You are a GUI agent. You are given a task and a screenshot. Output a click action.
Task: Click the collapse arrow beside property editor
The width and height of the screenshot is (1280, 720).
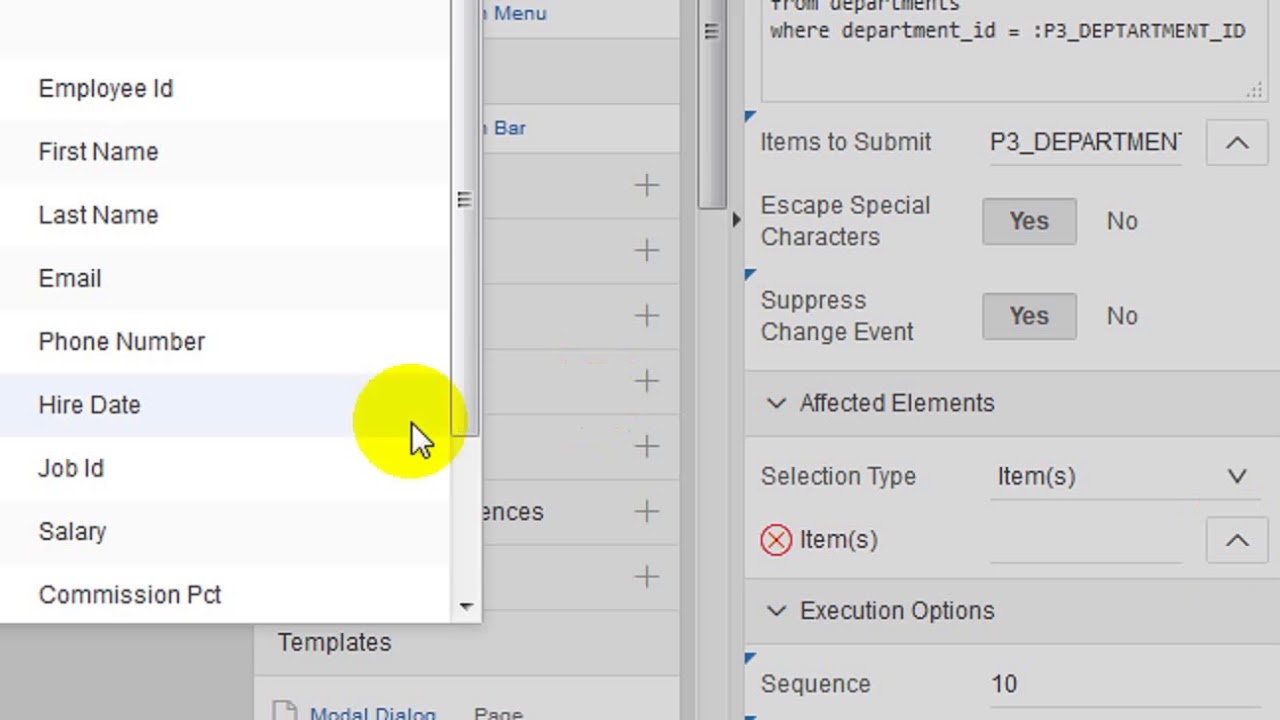pyautogui.click(x=736, y=219)
